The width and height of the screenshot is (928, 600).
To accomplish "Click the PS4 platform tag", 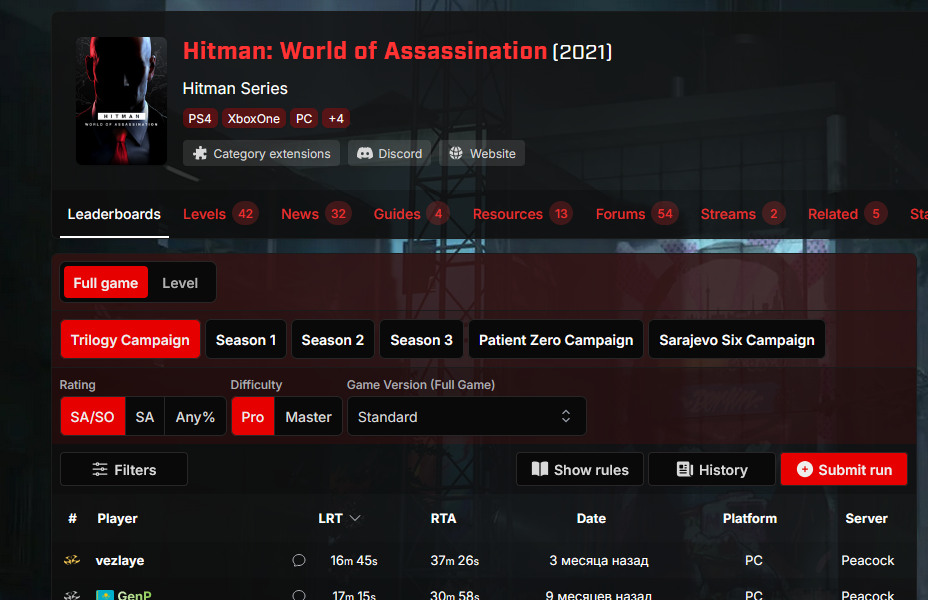I will click(x=200, y=118).
